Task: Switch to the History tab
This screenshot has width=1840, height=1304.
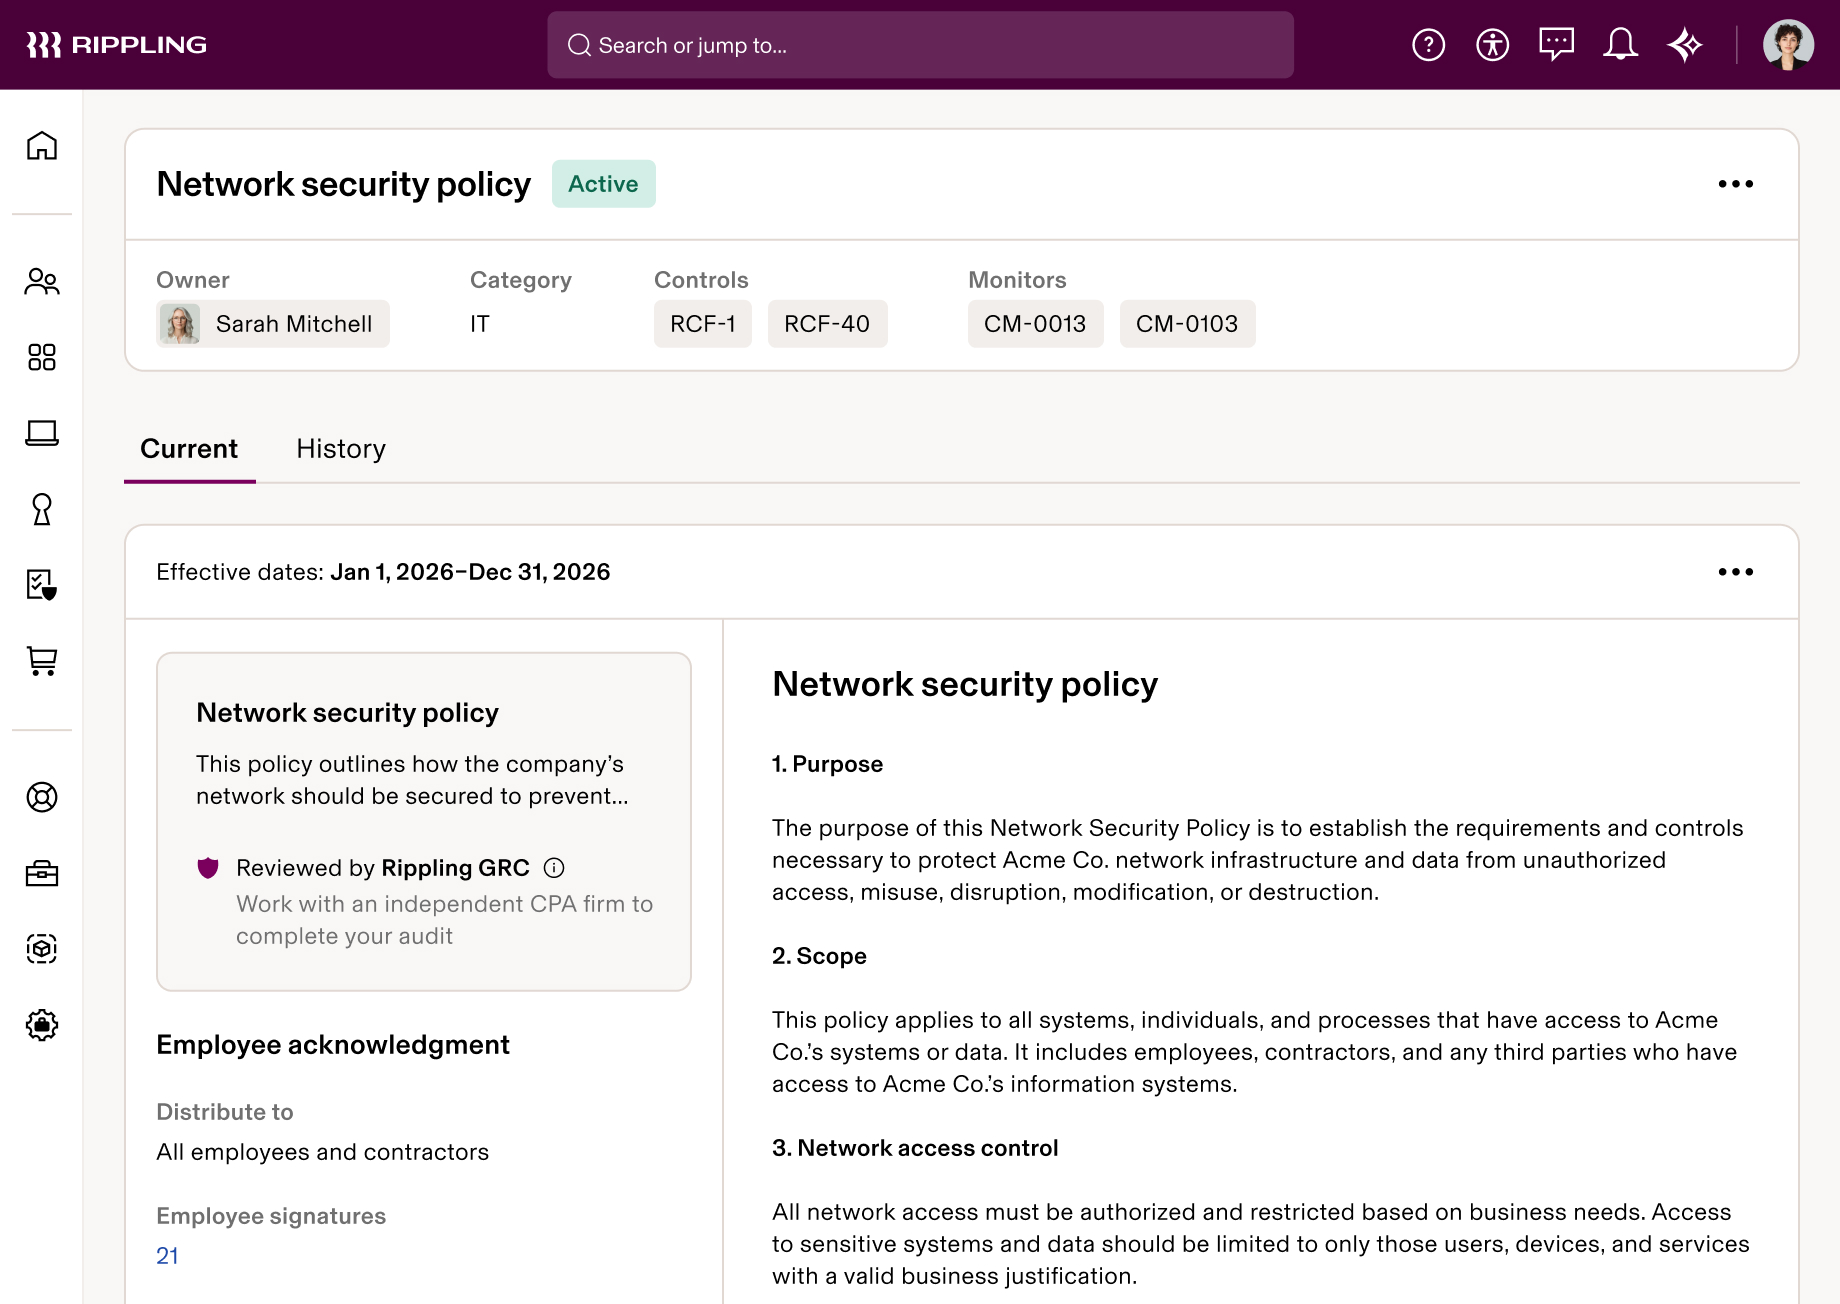Action: coord(340,449)
